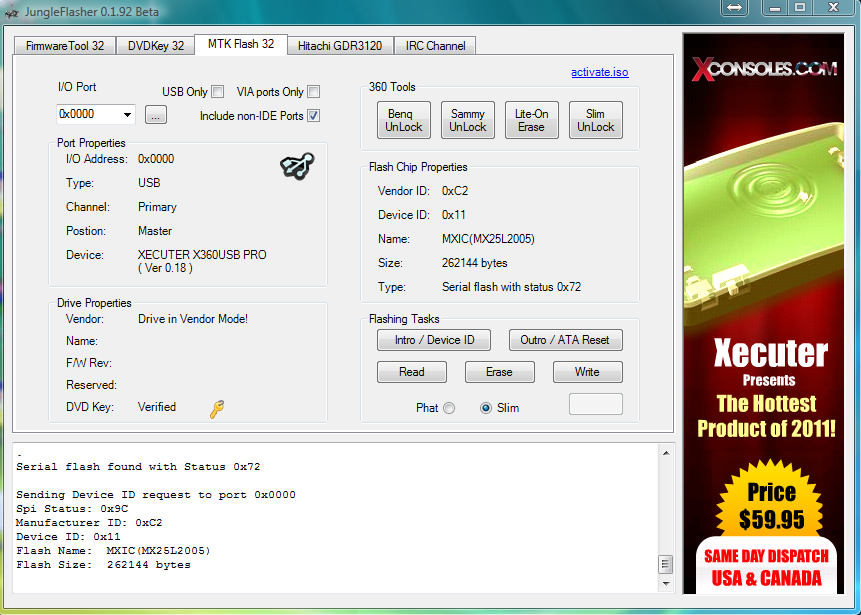
Task: Click the USB connection icon in Port Properties
Action: click(x=297, y=166)
